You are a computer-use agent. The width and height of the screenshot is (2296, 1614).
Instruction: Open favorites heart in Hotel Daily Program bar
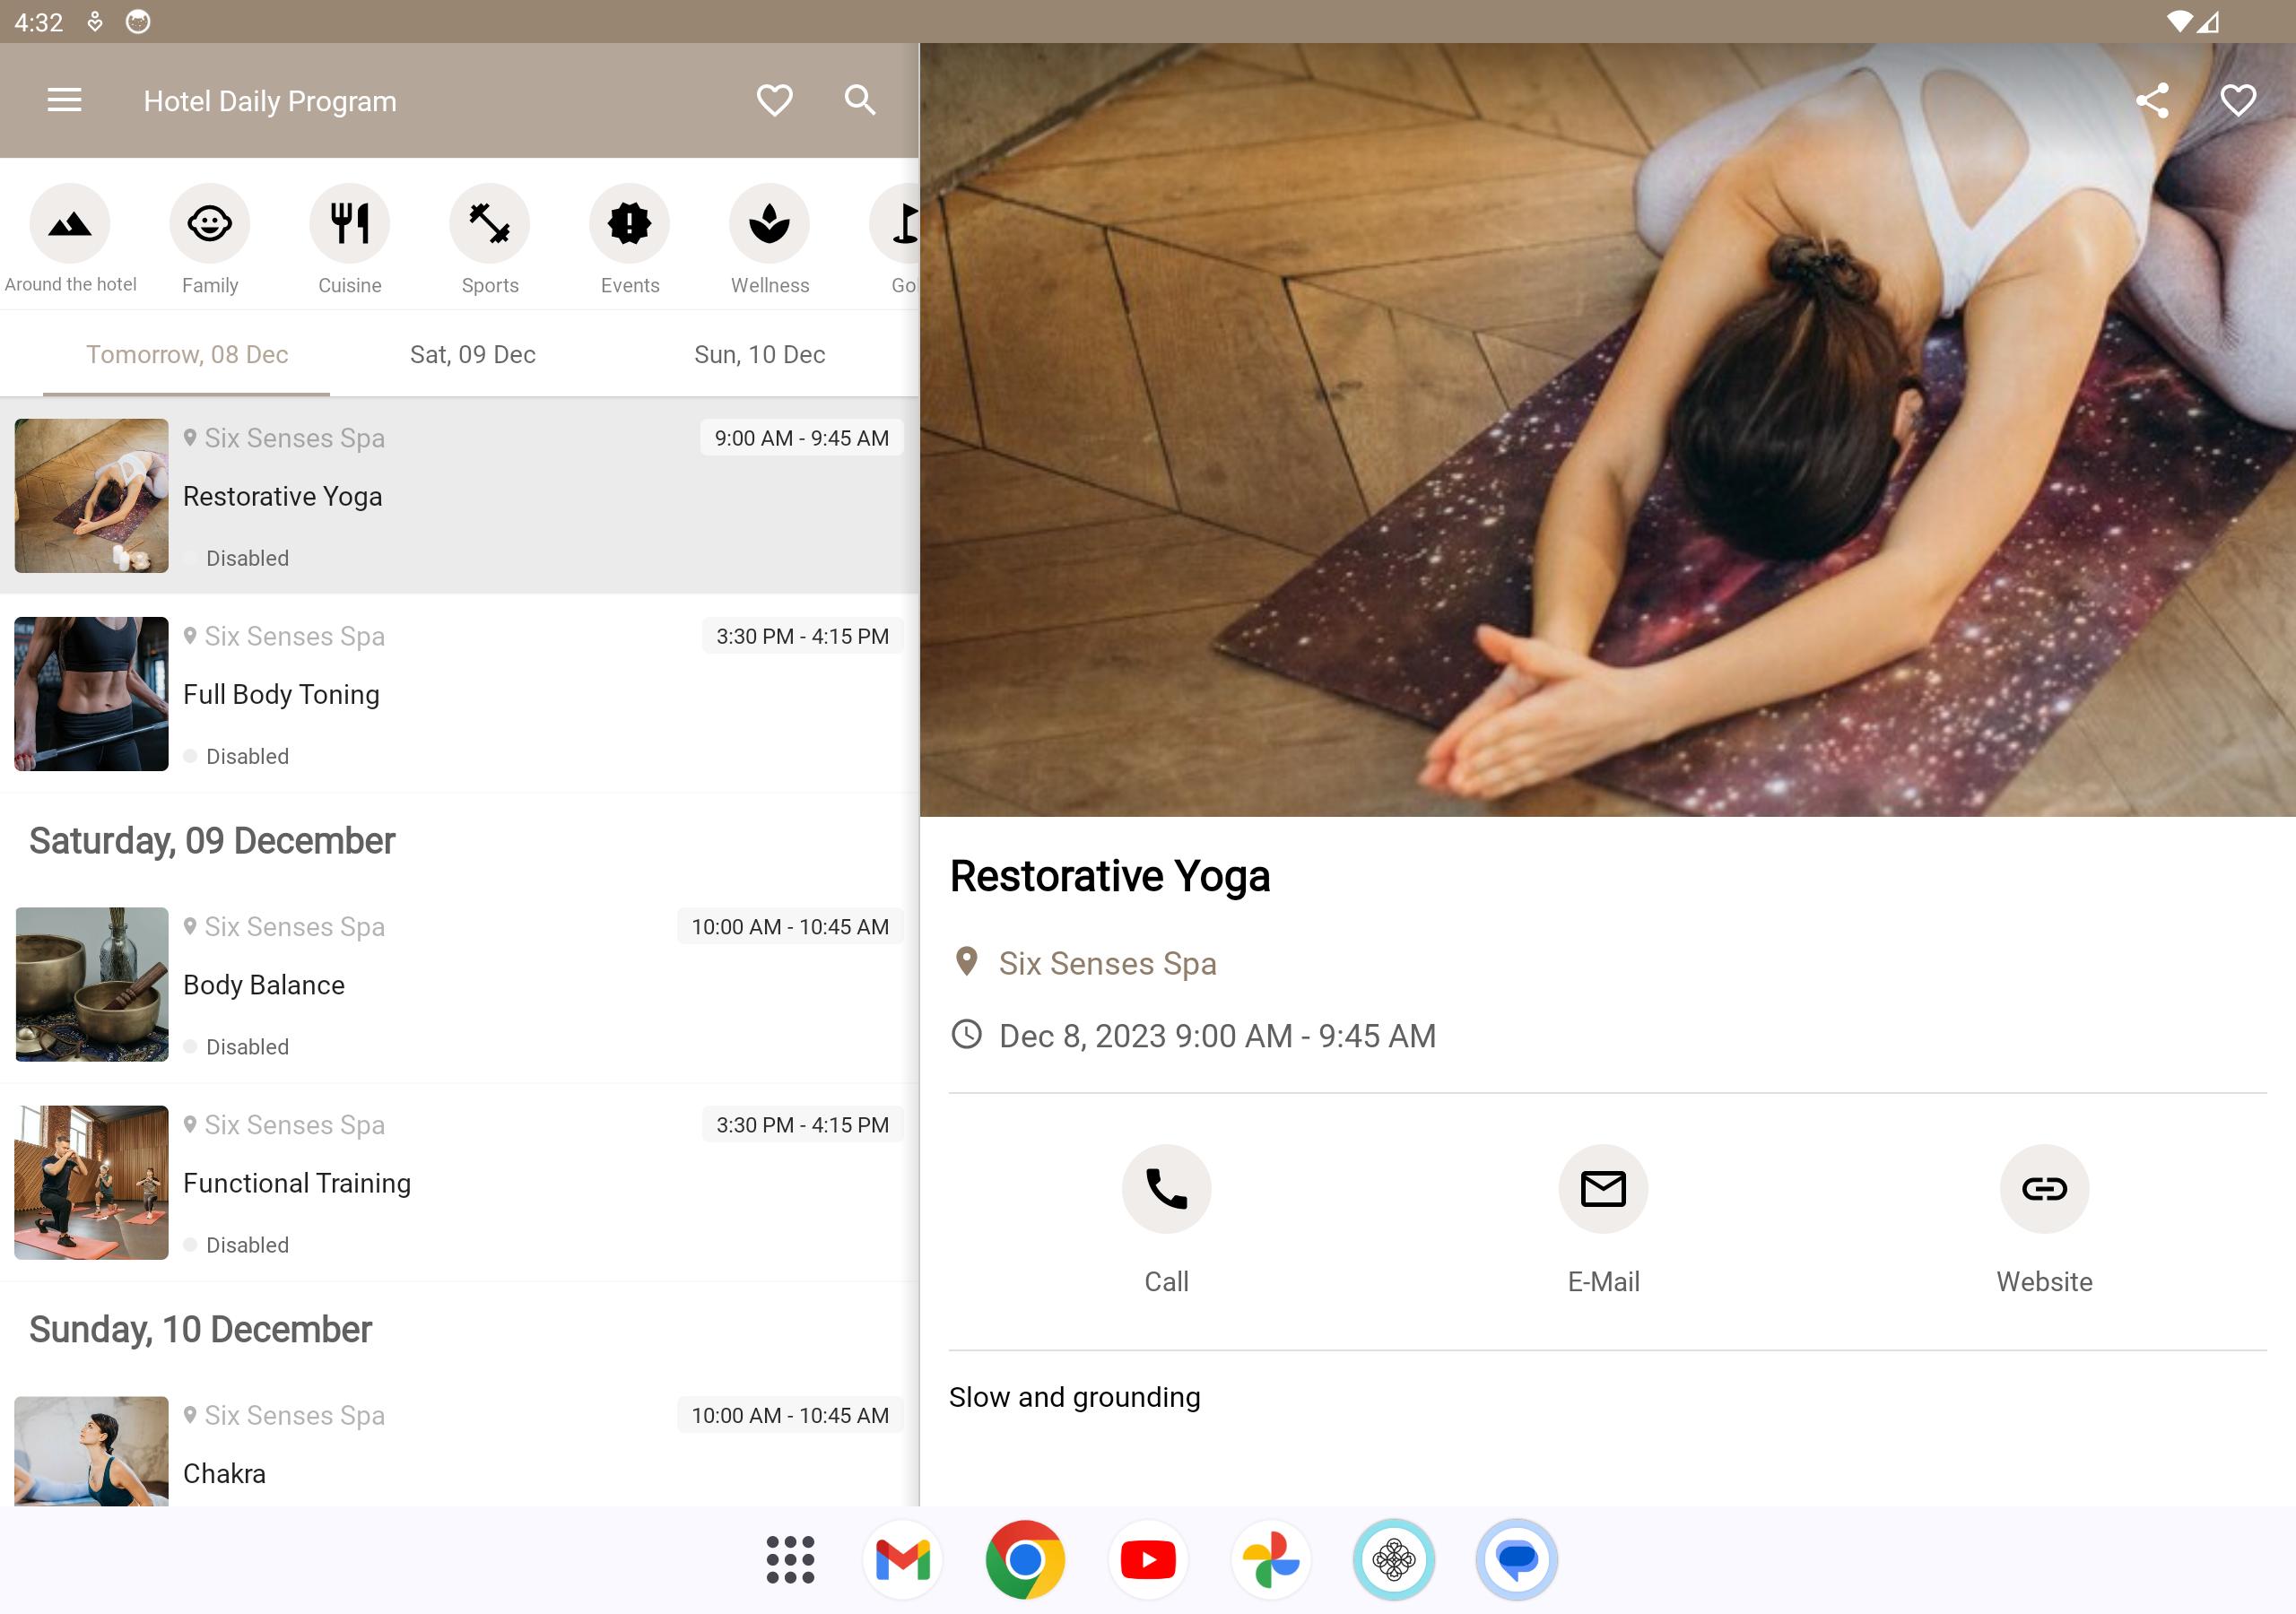click(x=774, y=100)
